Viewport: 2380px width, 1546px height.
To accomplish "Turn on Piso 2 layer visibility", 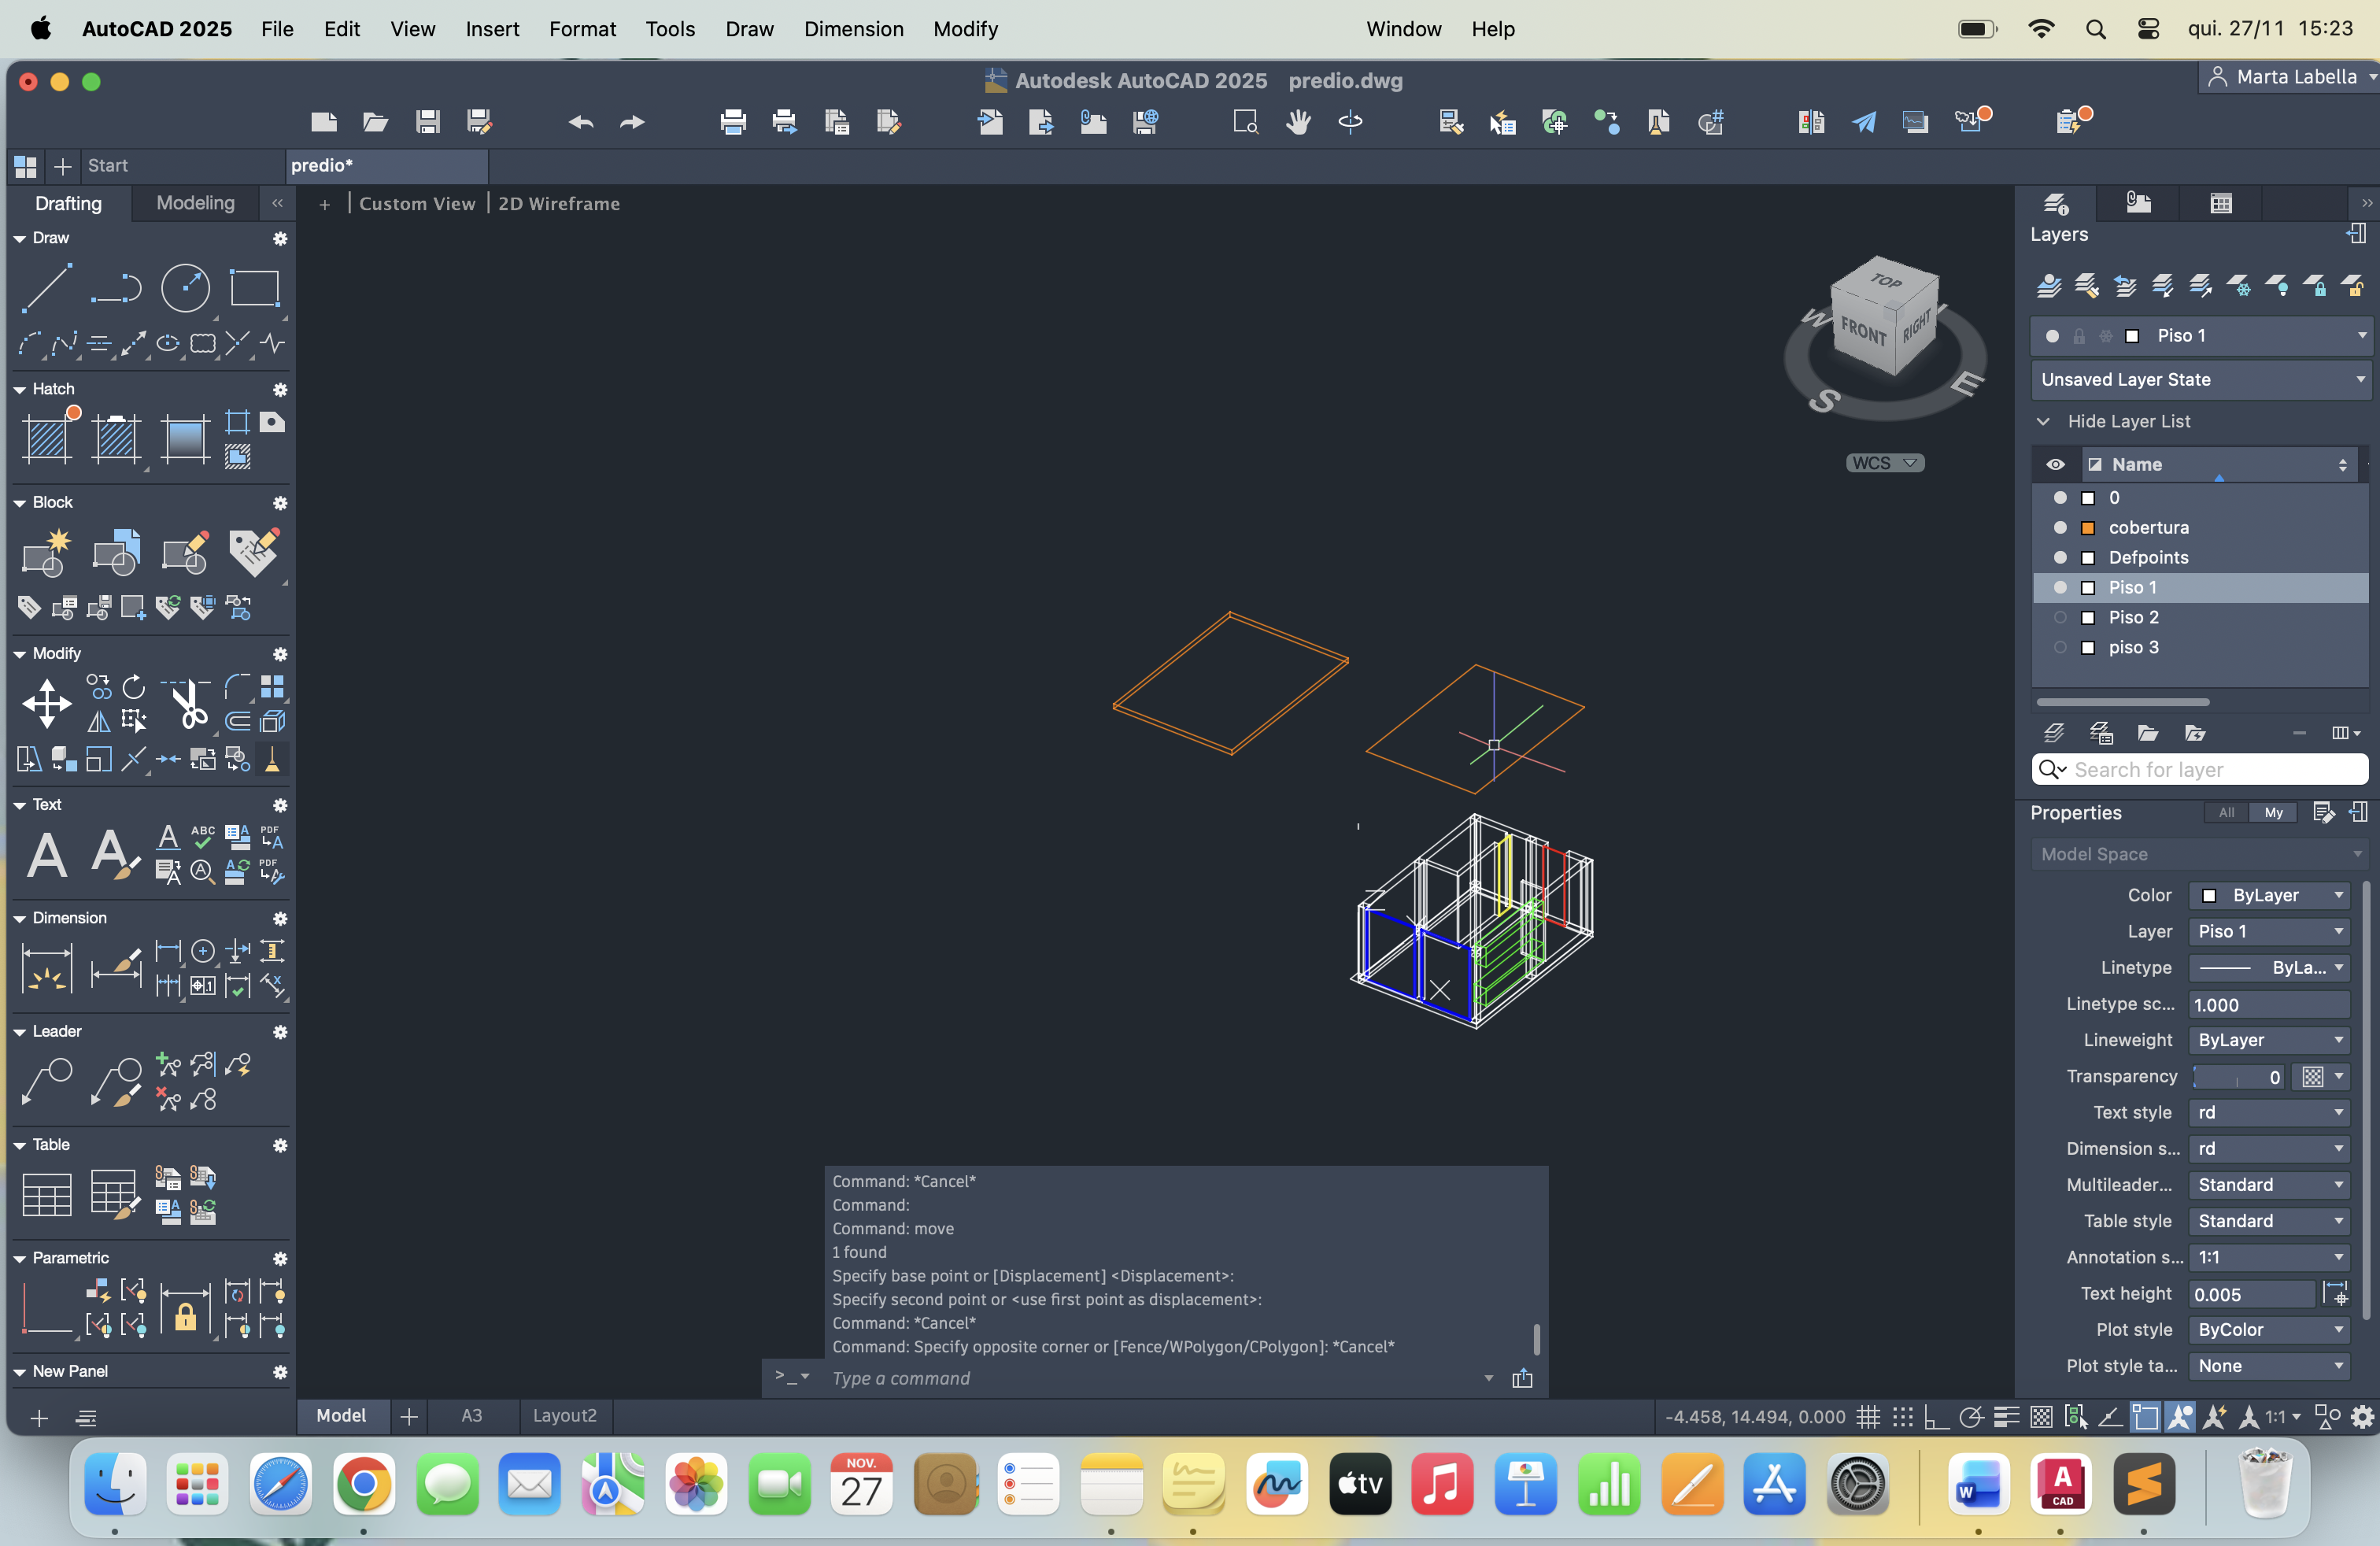I will pos(2060,617).
